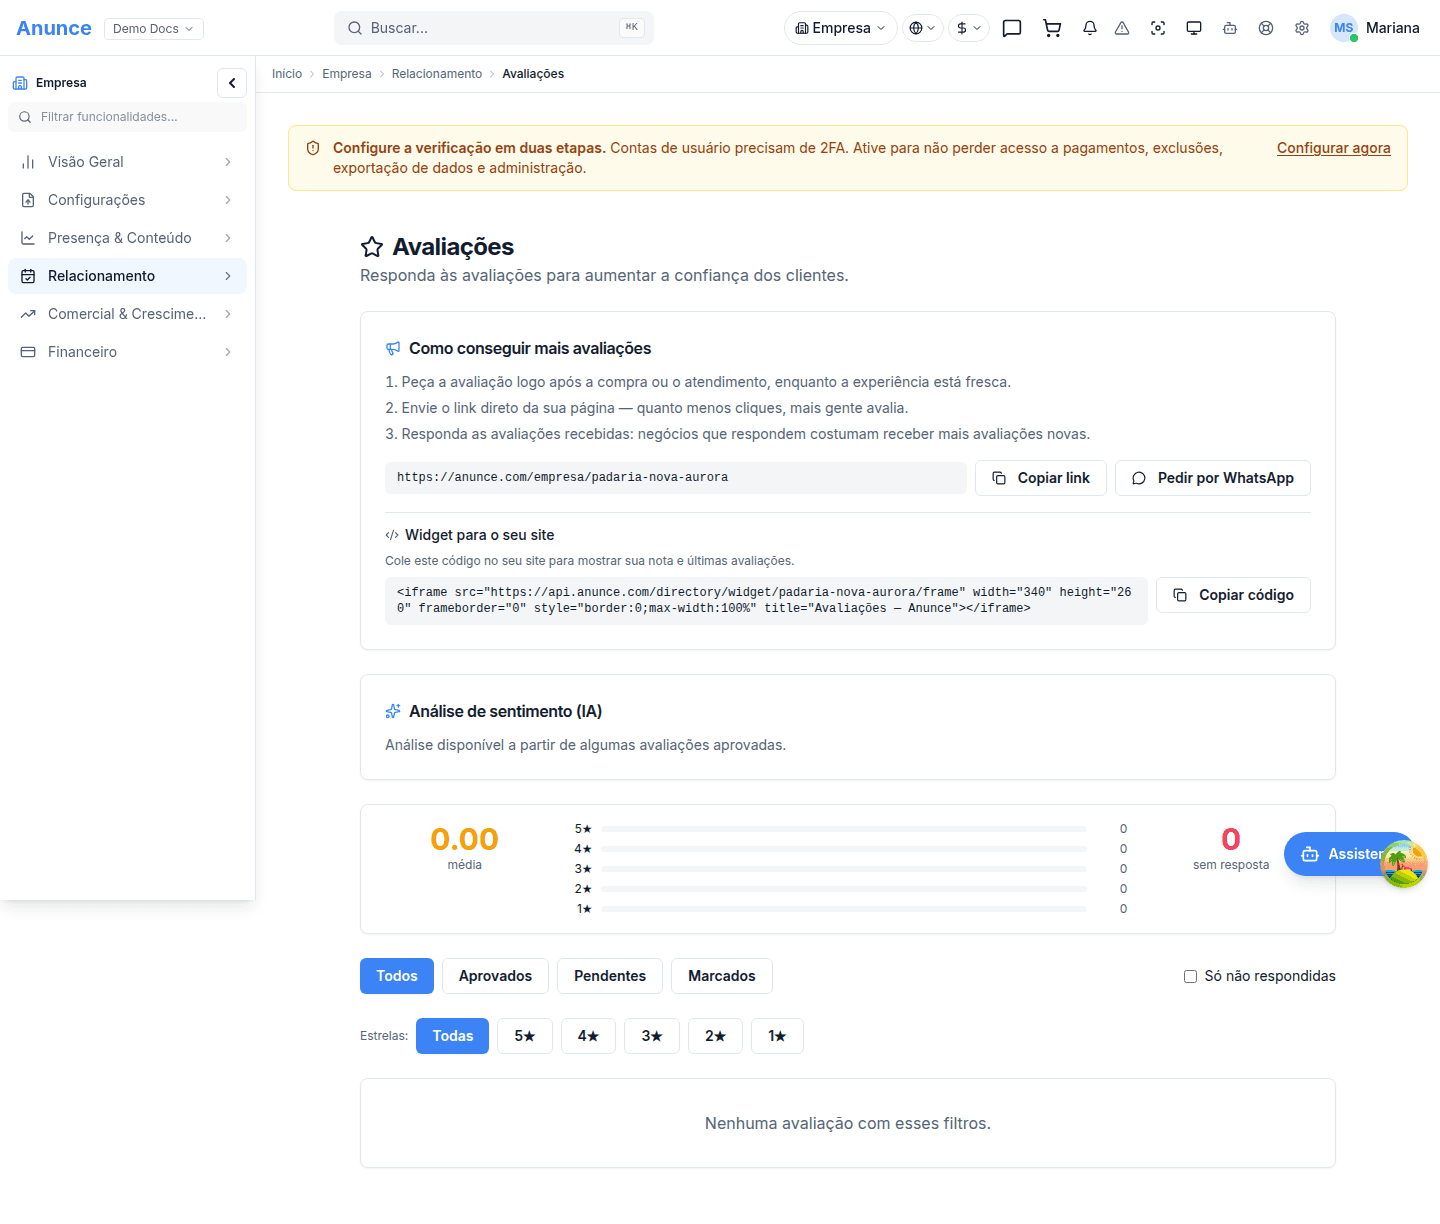The image size is (1440, 1224).
Task: Open the robot assistant icon in header
Action: pyautogui.click(x=1230, y=28)
